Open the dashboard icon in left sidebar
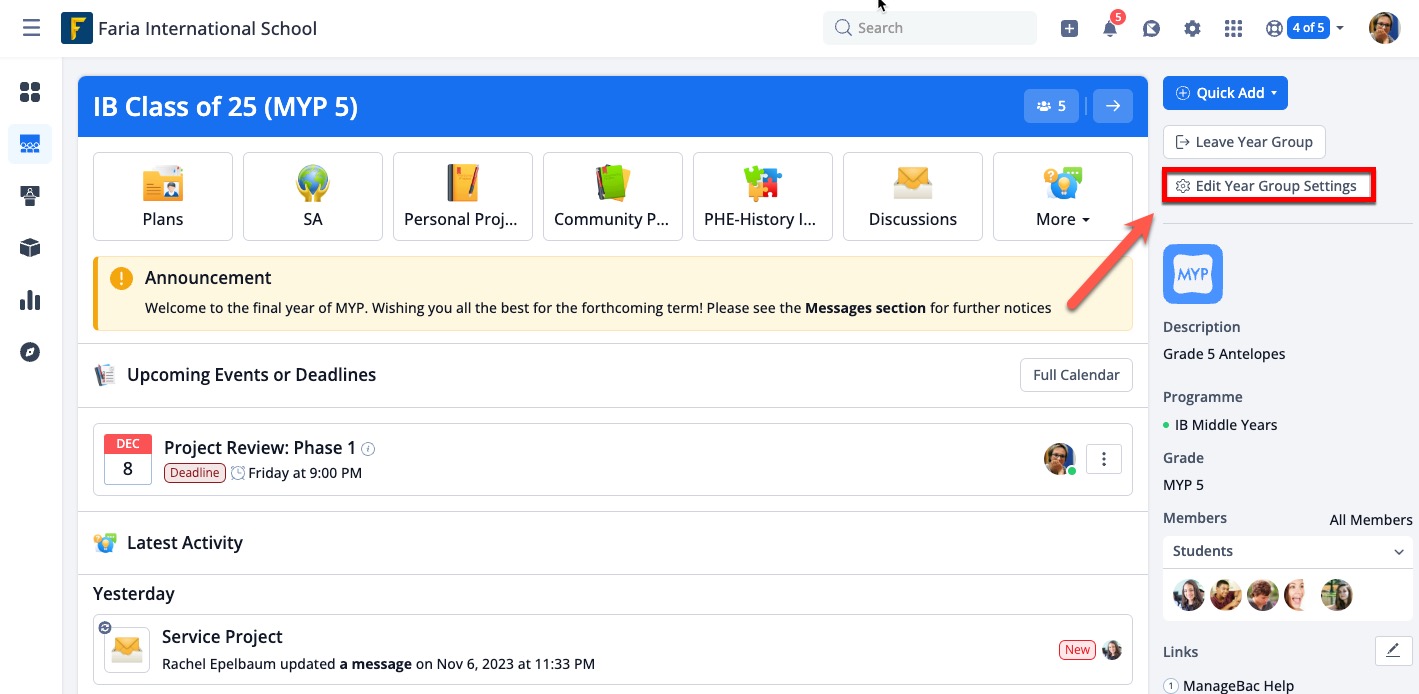 (x=30, y=92)
